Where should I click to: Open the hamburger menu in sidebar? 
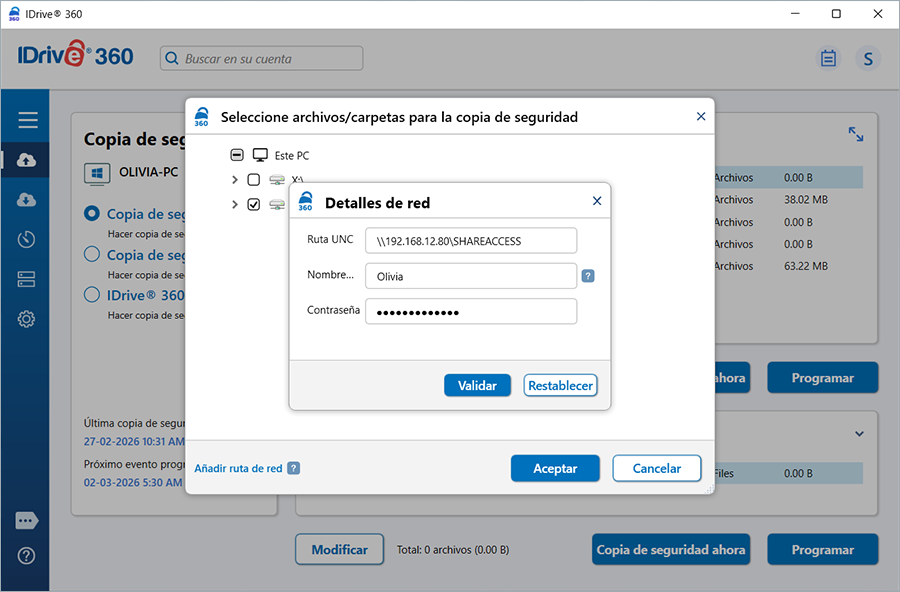coord(28,120)
